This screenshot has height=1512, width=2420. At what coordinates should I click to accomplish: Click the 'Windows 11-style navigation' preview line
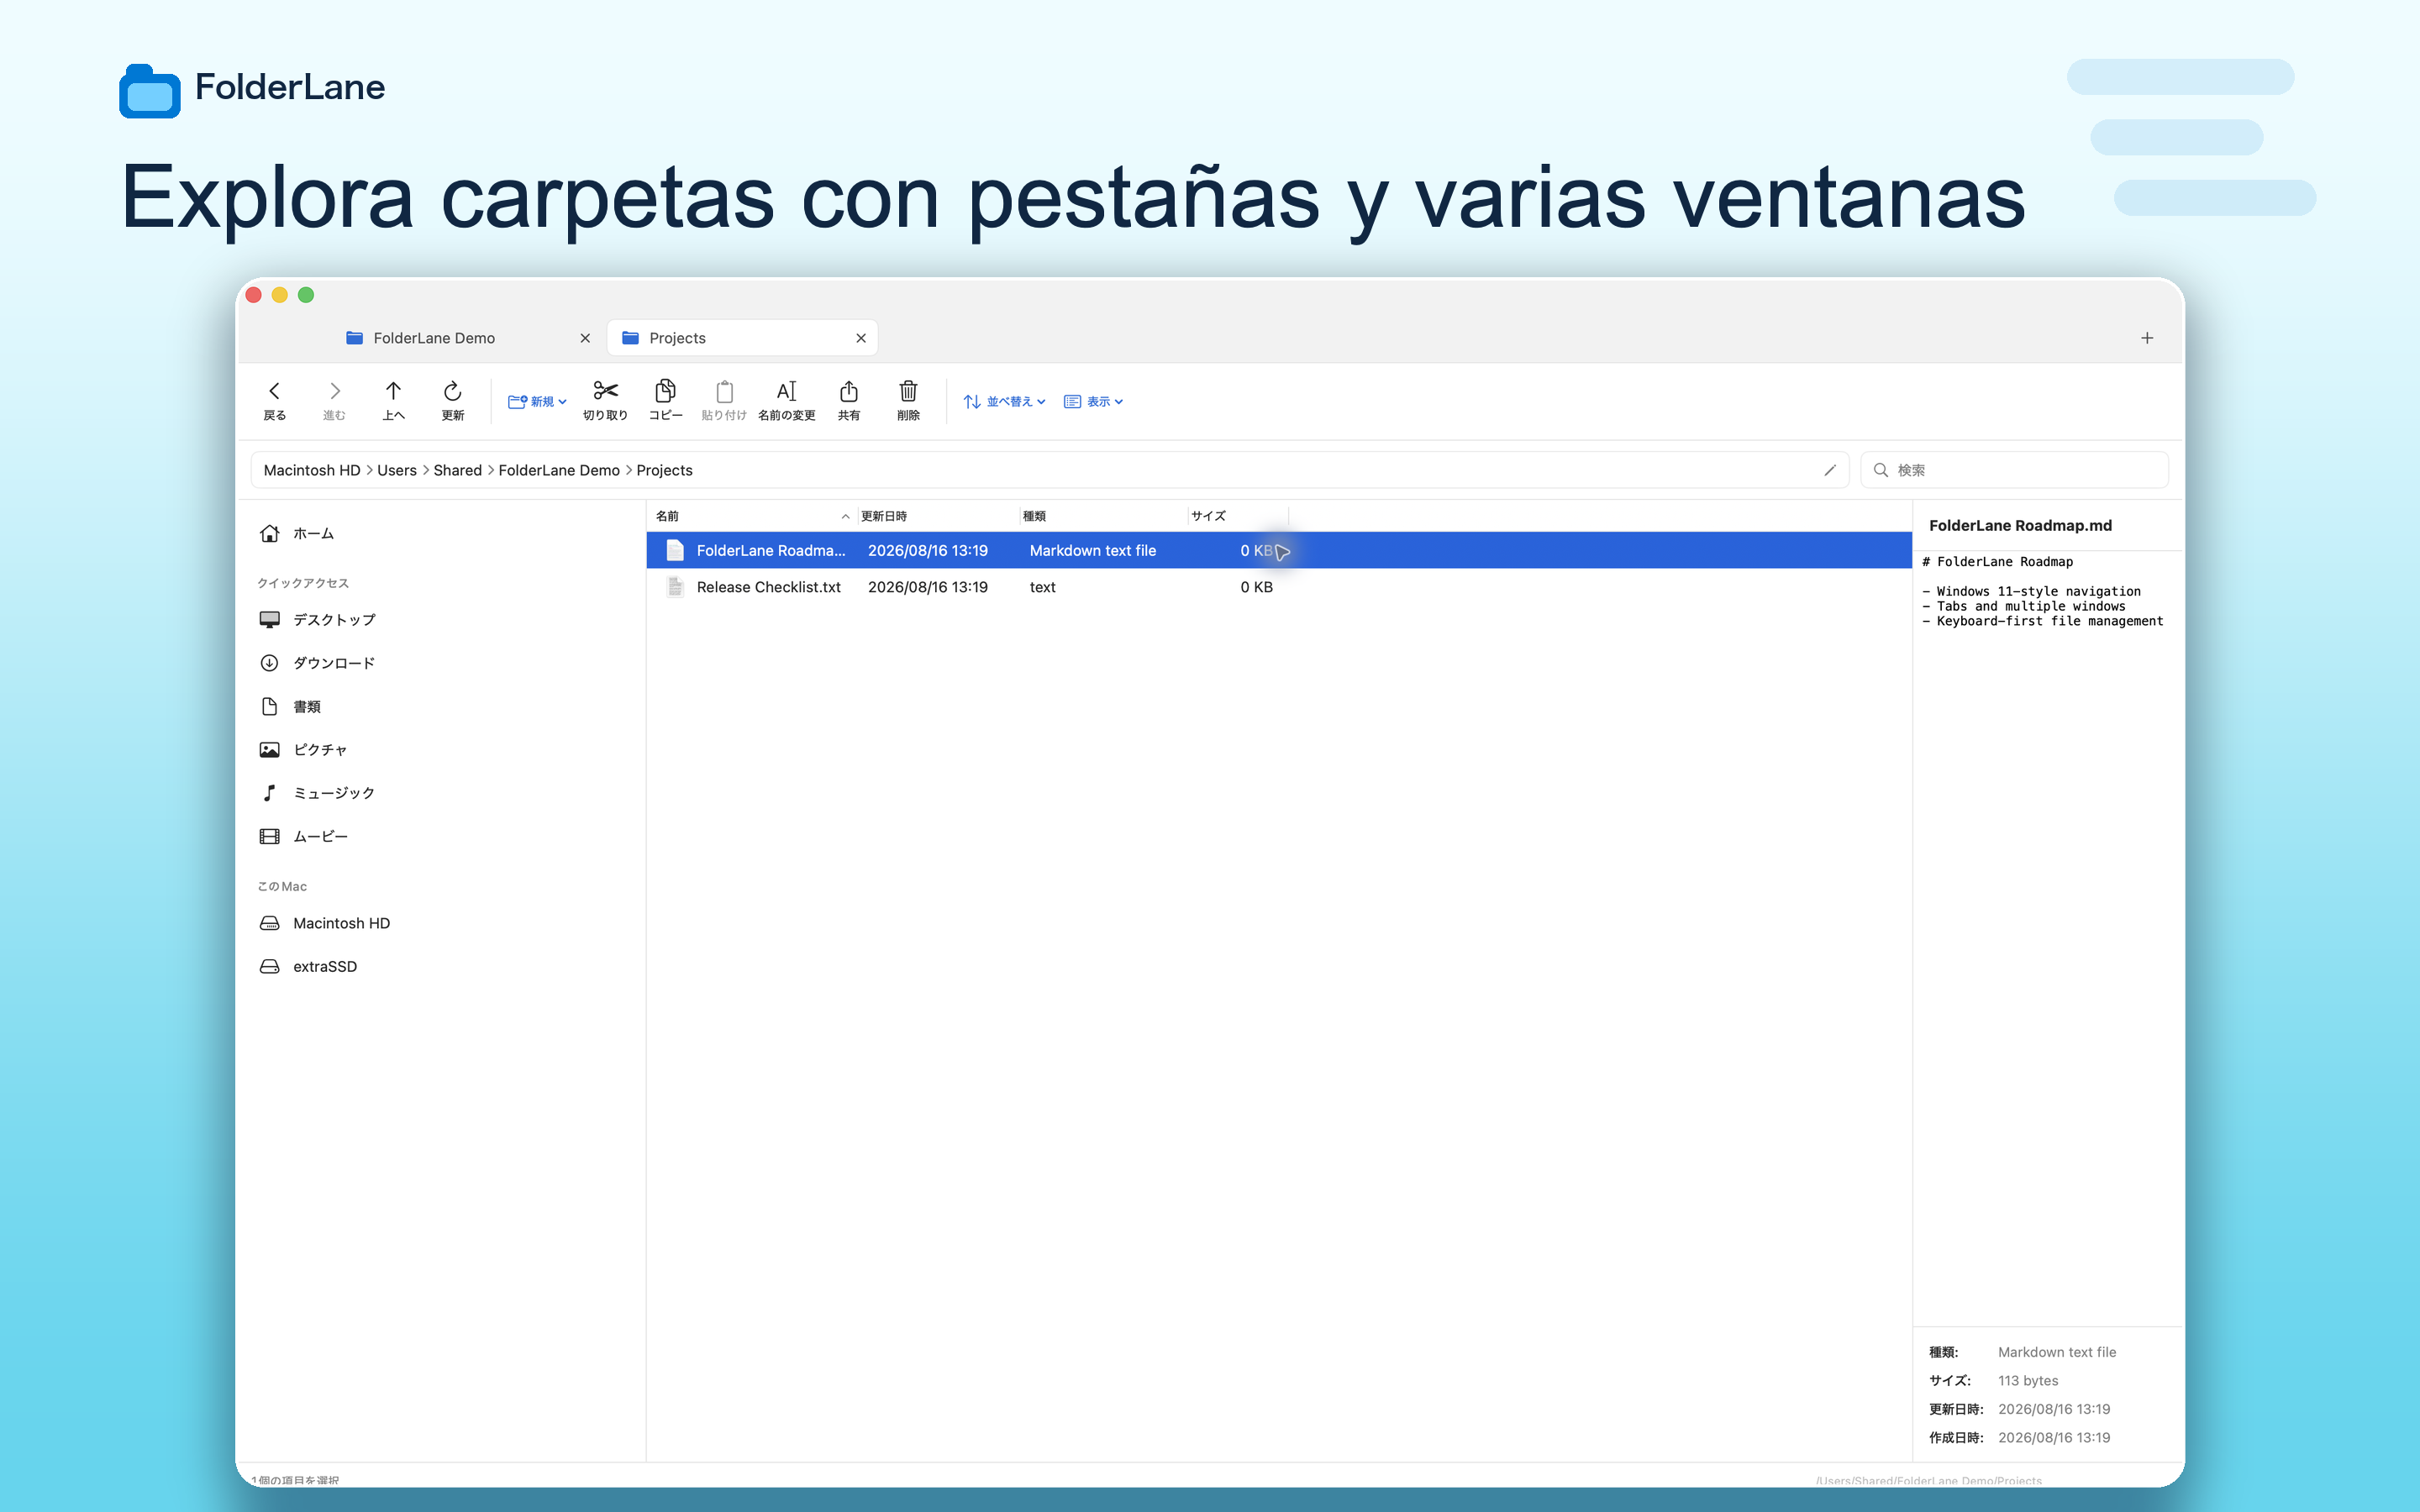(2031, 591)
